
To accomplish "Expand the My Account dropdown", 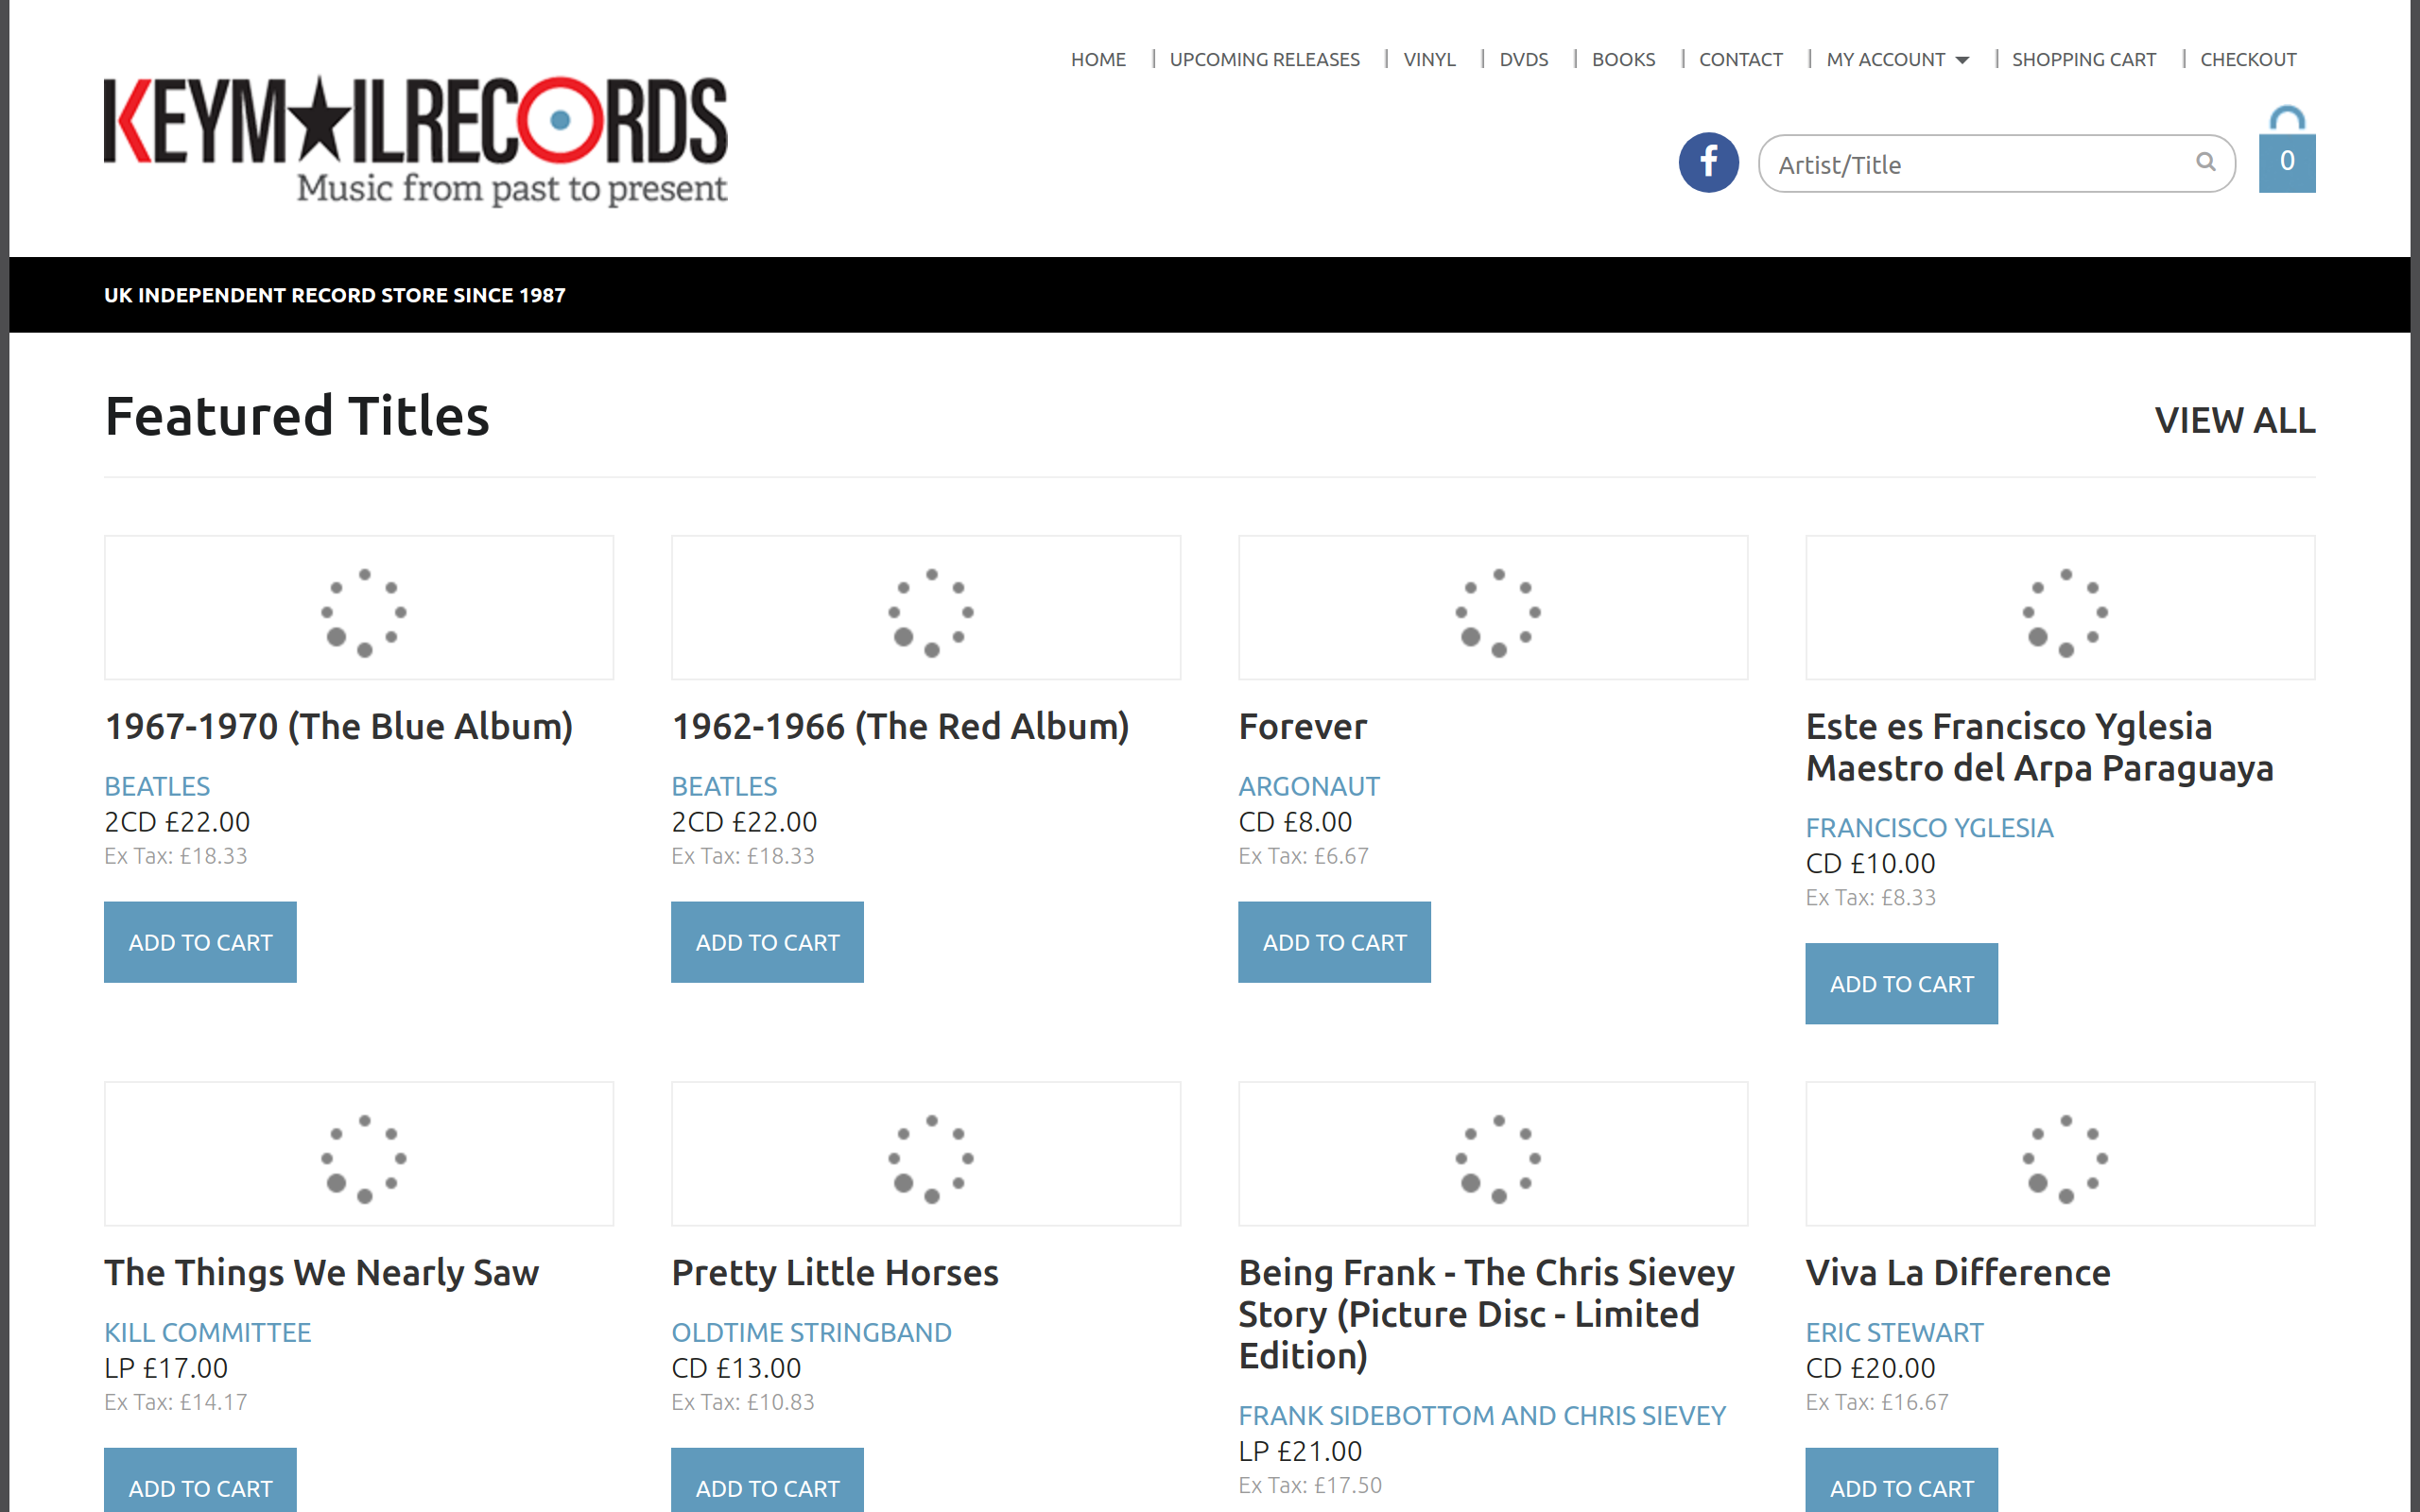I will point(1896,59).
